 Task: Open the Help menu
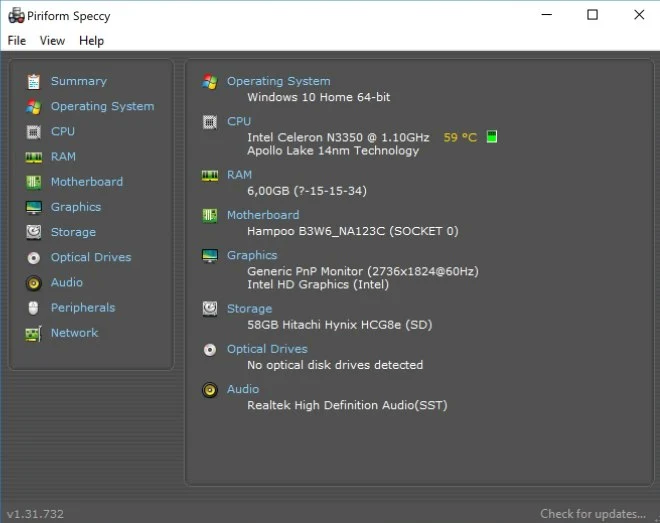[91, 41]
